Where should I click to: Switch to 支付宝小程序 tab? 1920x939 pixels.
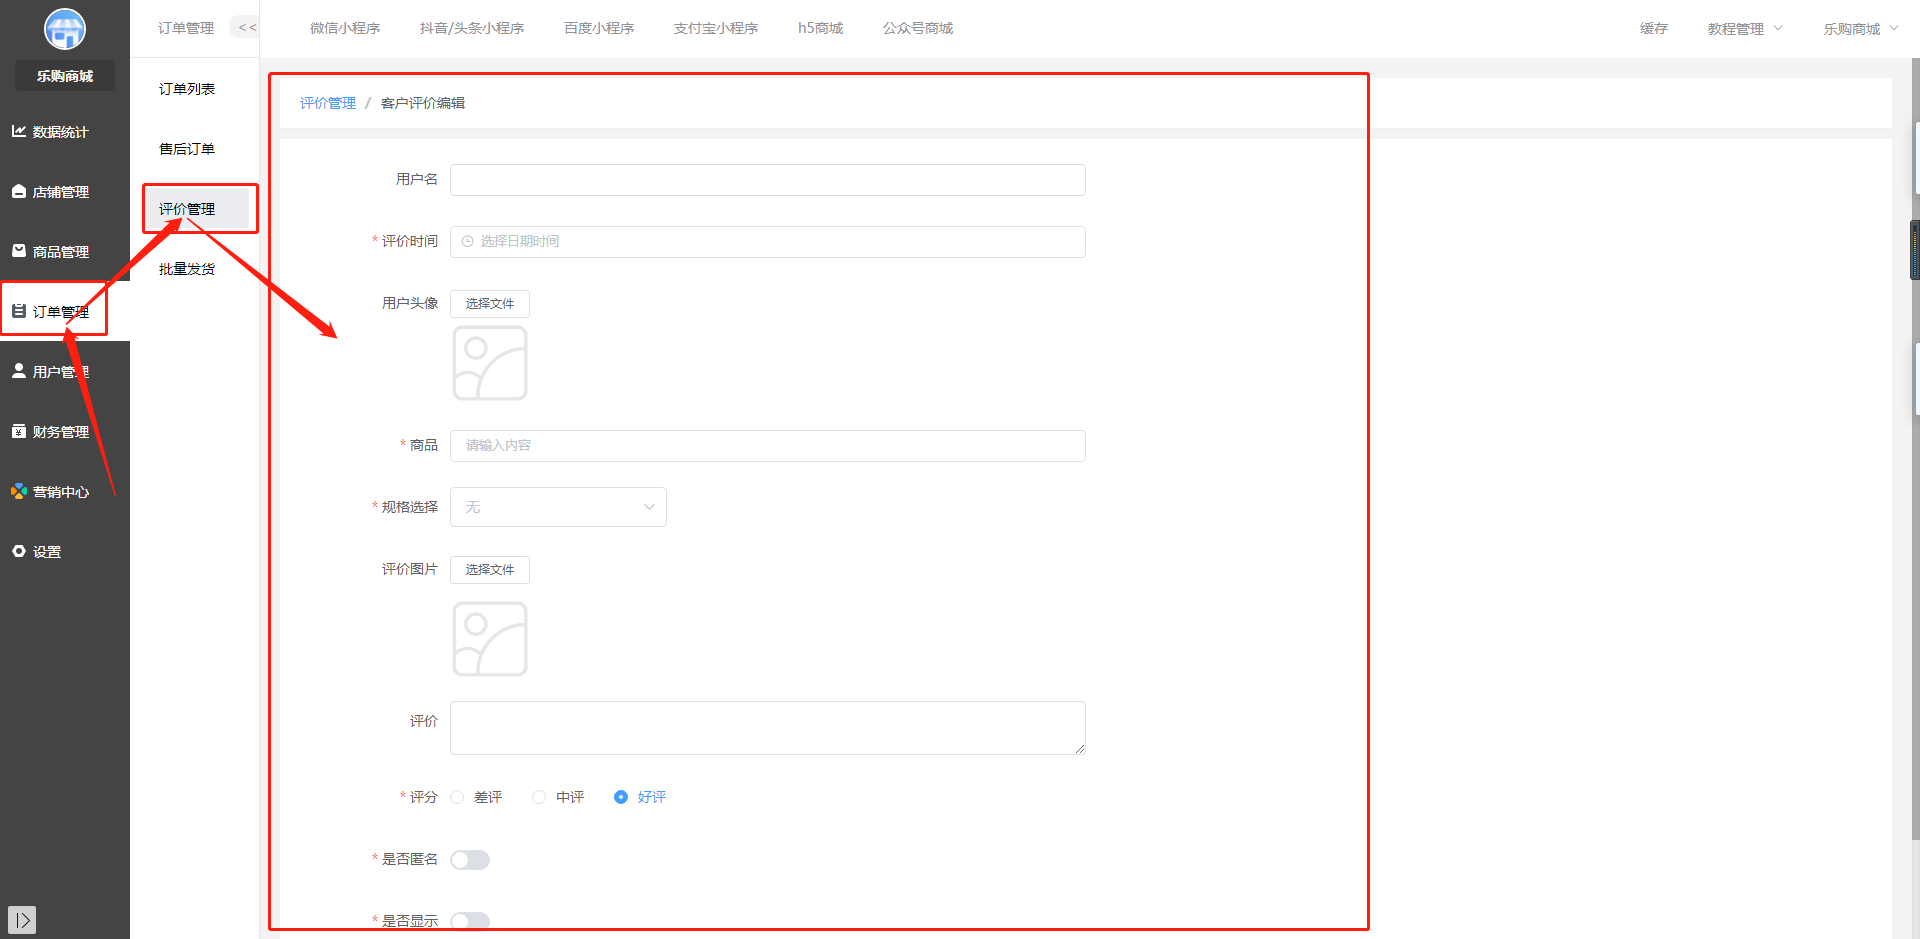pyautogui.click(x=716, y=28)
